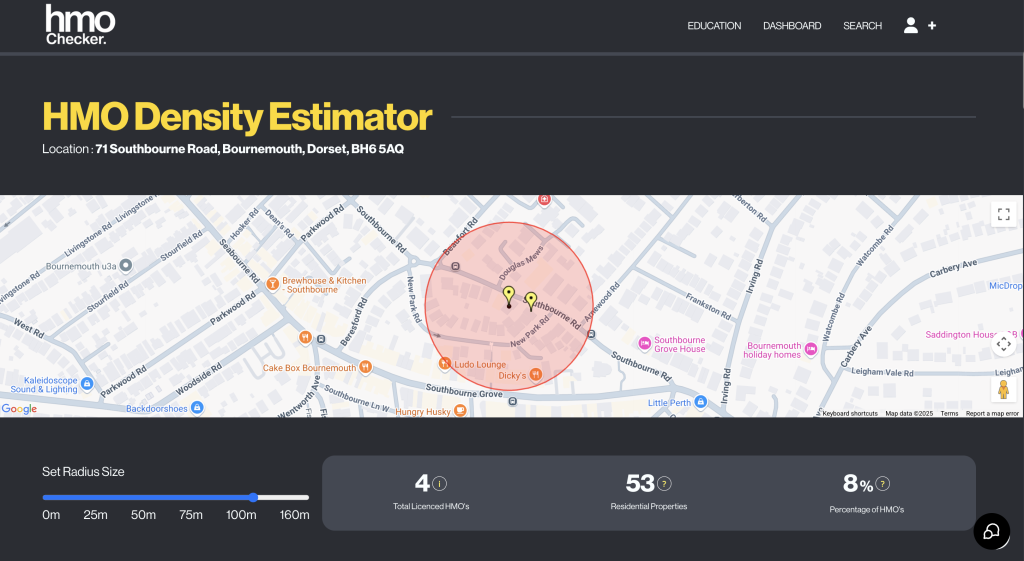This screenshot has height=561, width=1024.
Task: Click Southbourne Grove House lodging marker
Action: pos(645,344)
